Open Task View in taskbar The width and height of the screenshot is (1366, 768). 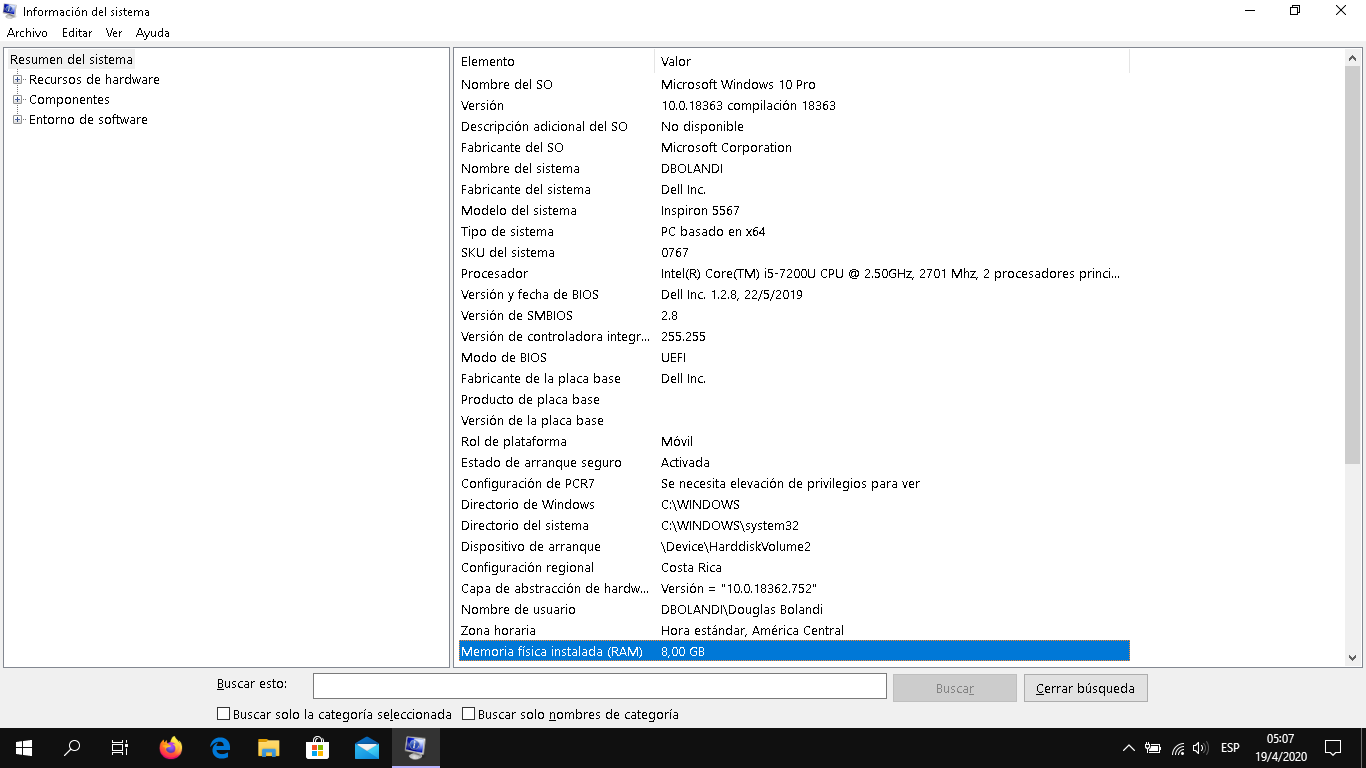pos(120,747)
